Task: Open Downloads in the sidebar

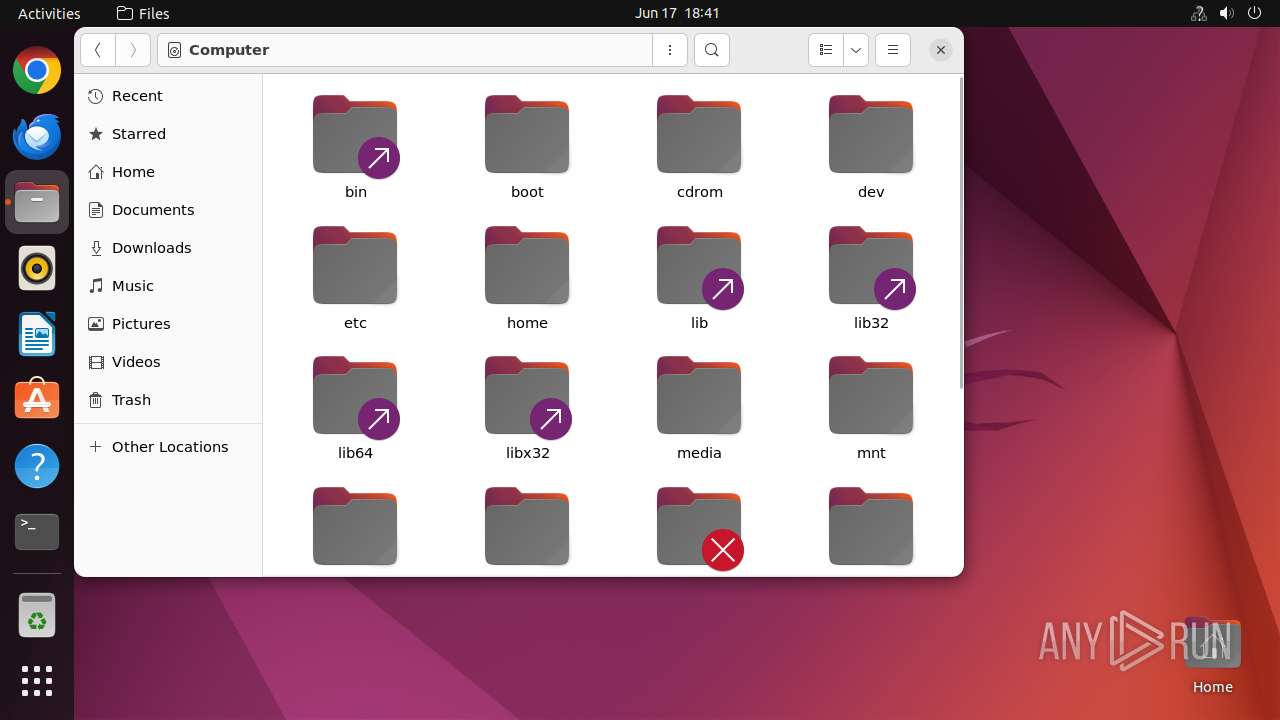Action: pos(168,248)
